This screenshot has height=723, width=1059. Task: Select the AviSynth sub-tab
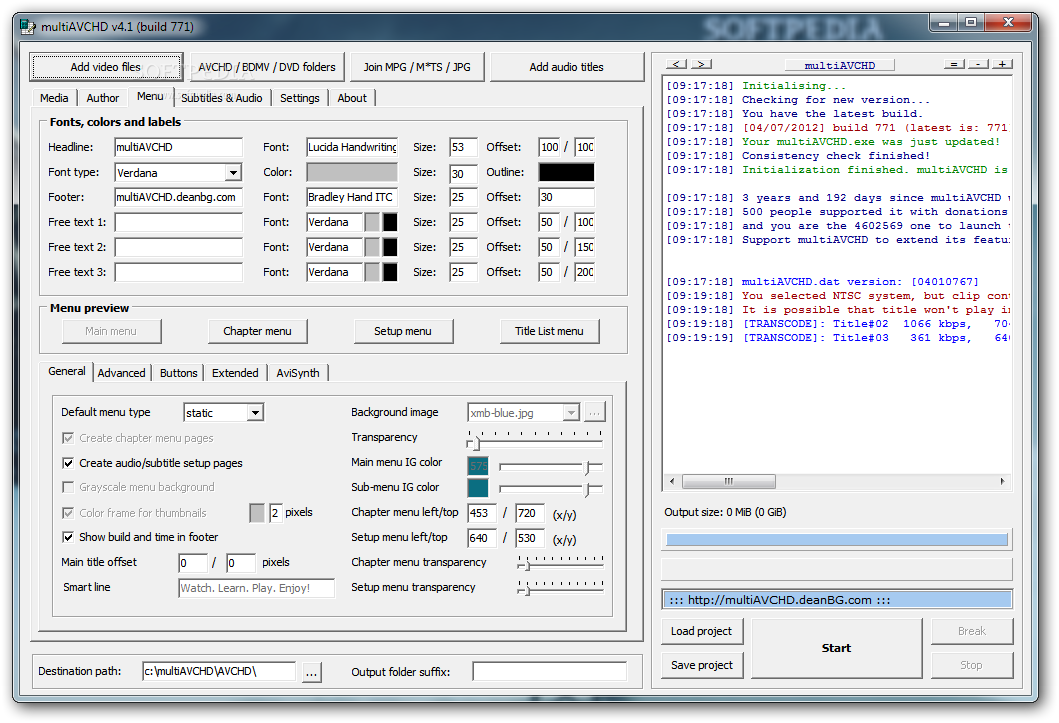point(298,373)
